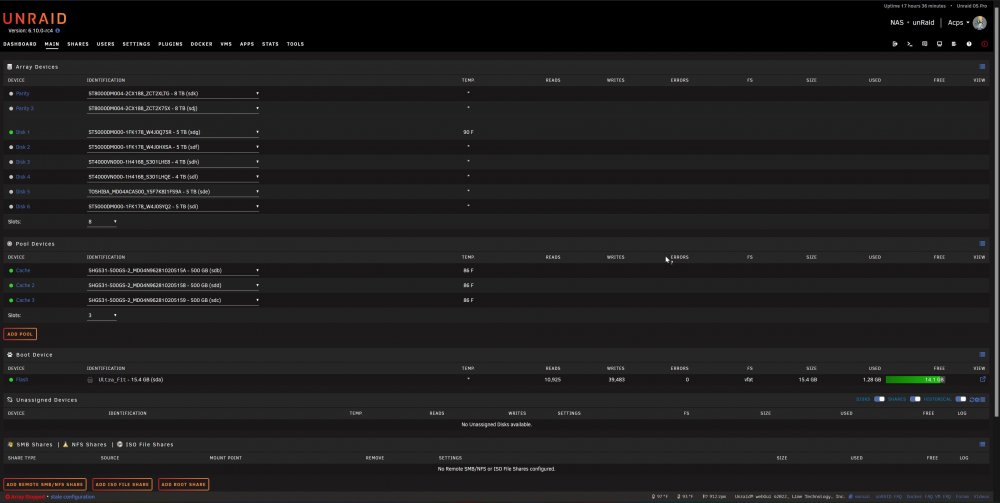Open the Disk 3 device selection dropdown
The height and width of the screenshot is (503, 1000).
click(173, 162)
